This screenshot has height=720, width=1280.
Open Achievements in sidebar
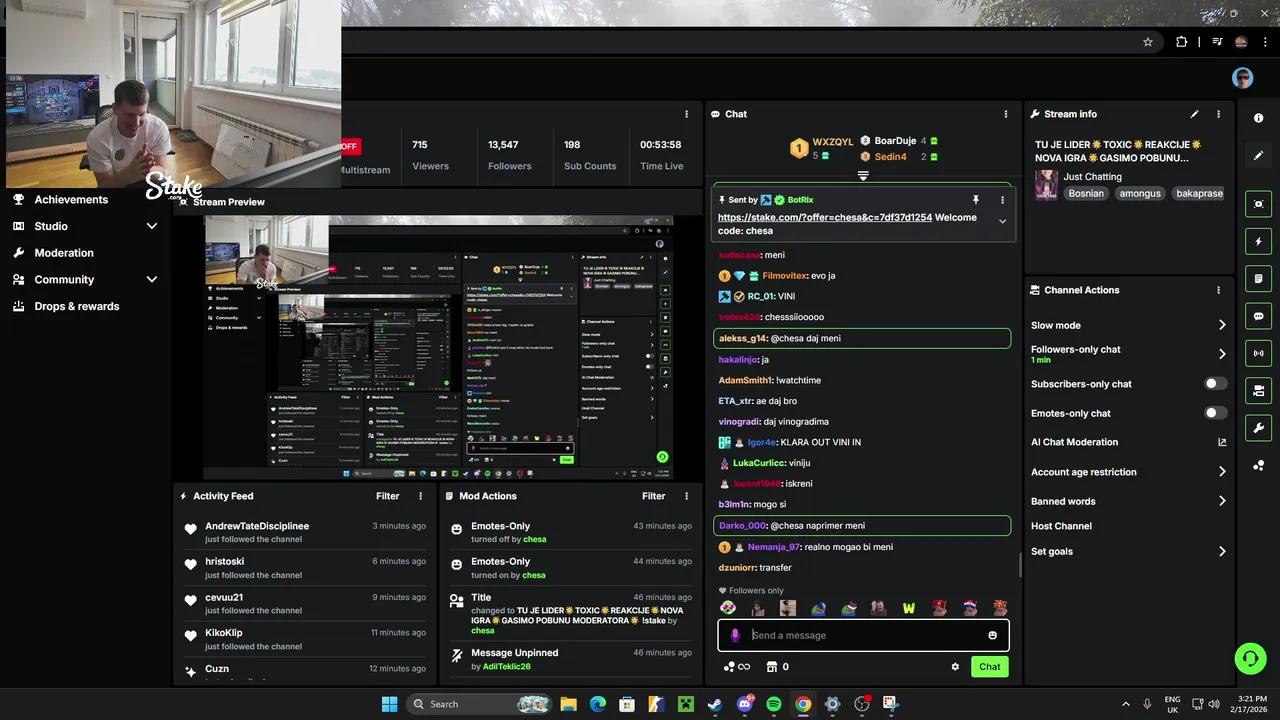pyautogui.click(x=71, y=200)
